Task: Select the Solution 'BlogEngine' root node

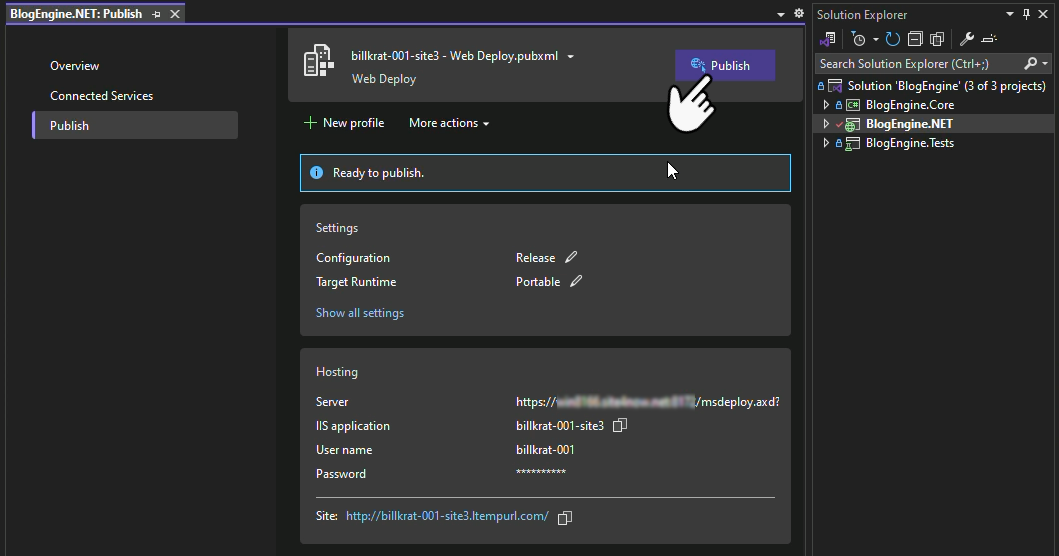Action: pyautogui.click(x=946, y=86)
